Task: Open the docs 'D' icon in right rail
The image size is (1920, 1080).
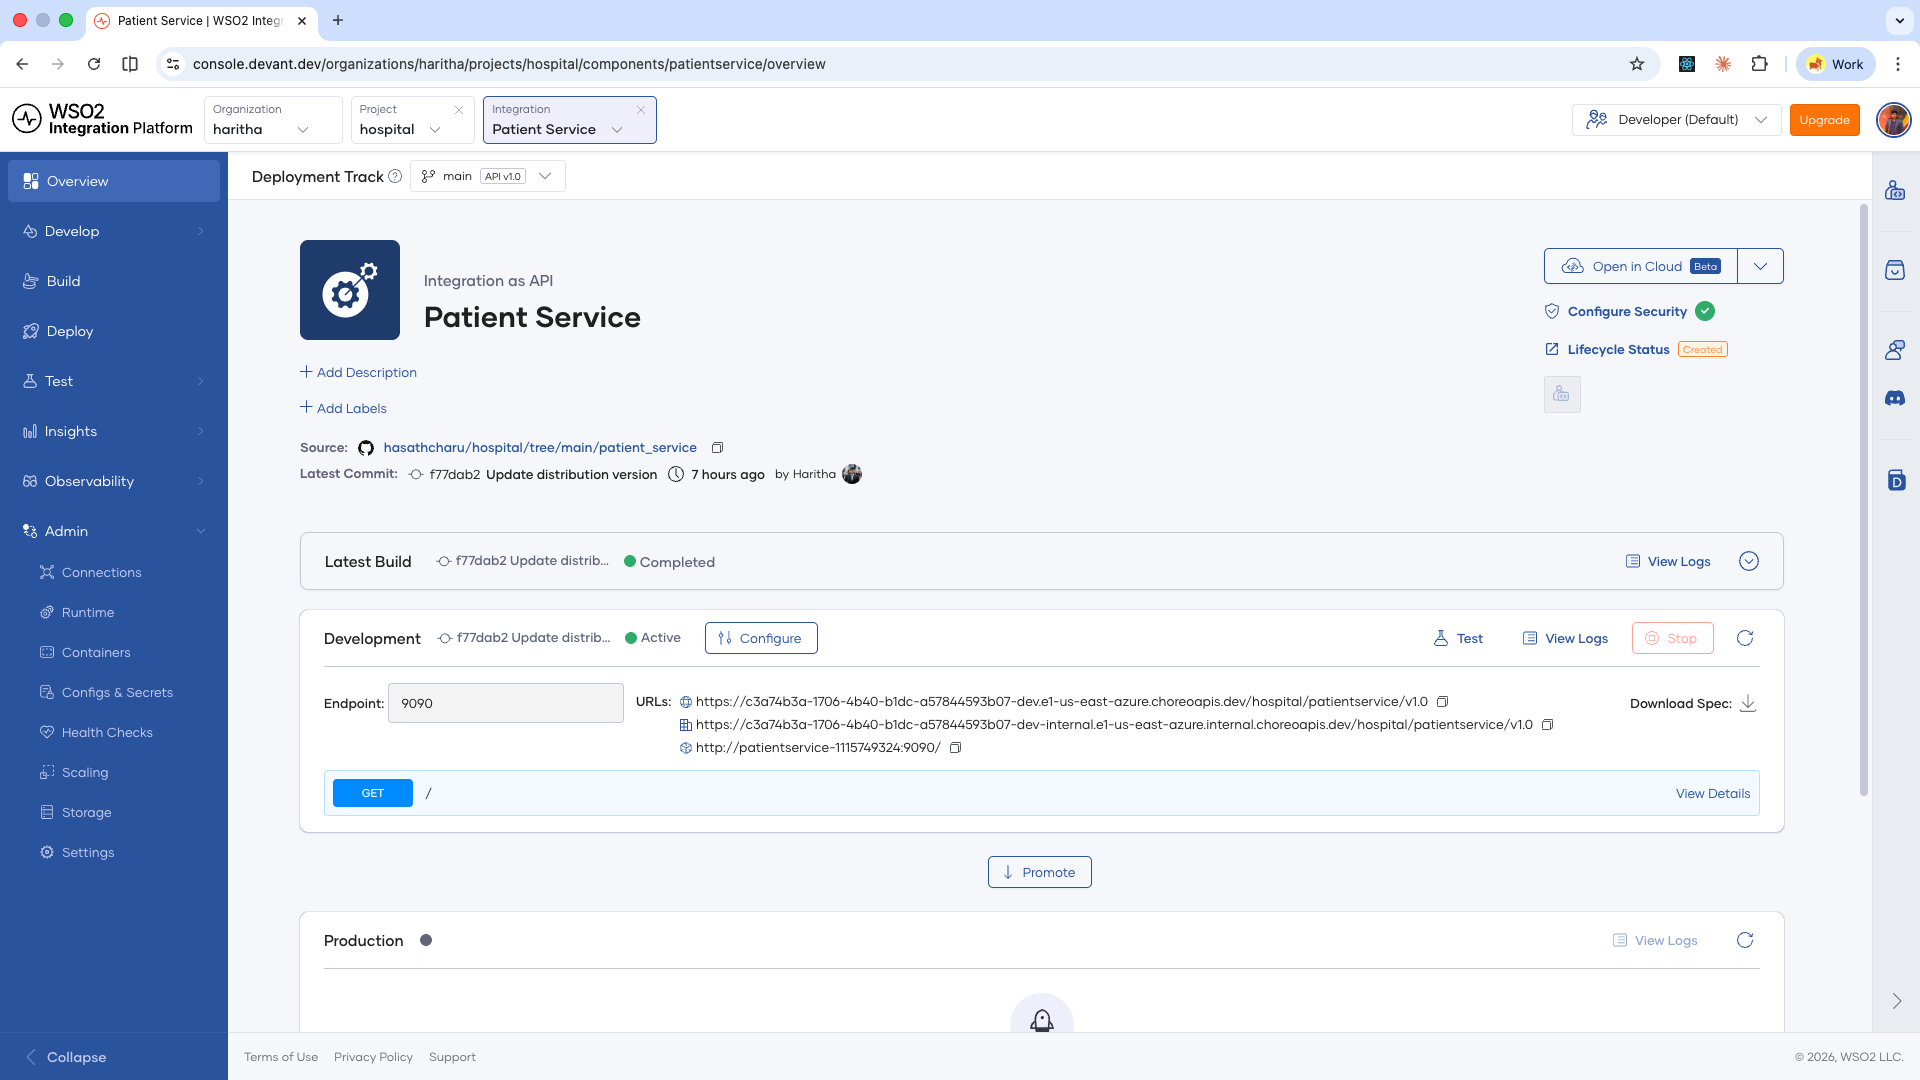Action: (1896, 480)
